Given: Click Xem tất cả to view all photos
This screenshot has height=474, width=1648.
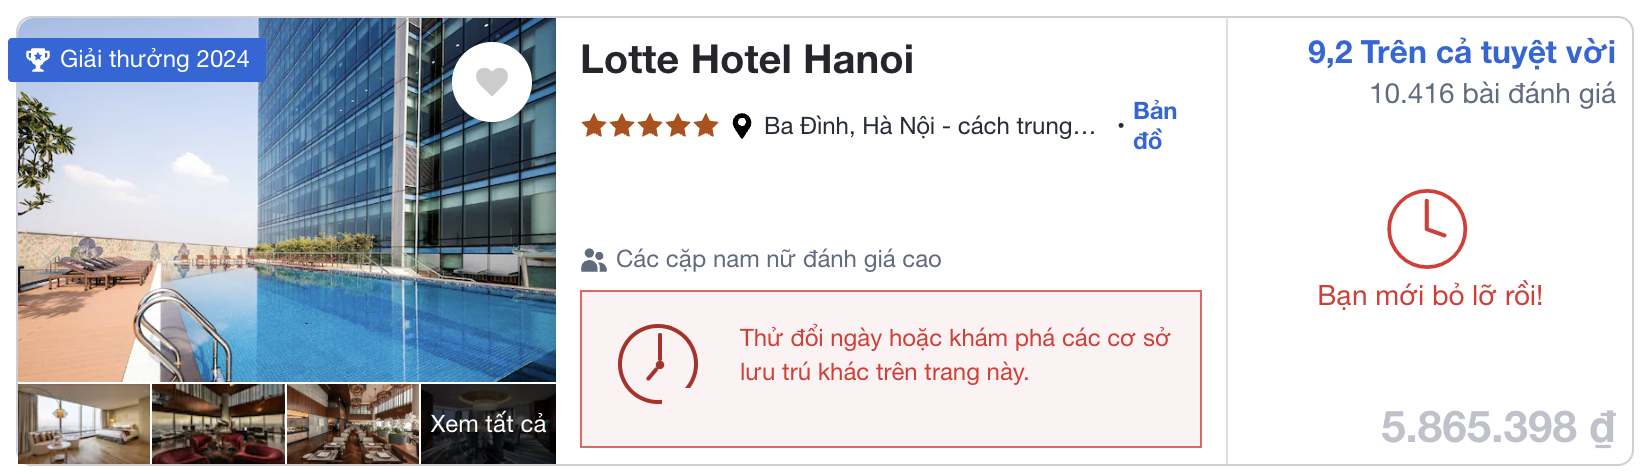Looking at the screenshot, I should click(488, 424).
